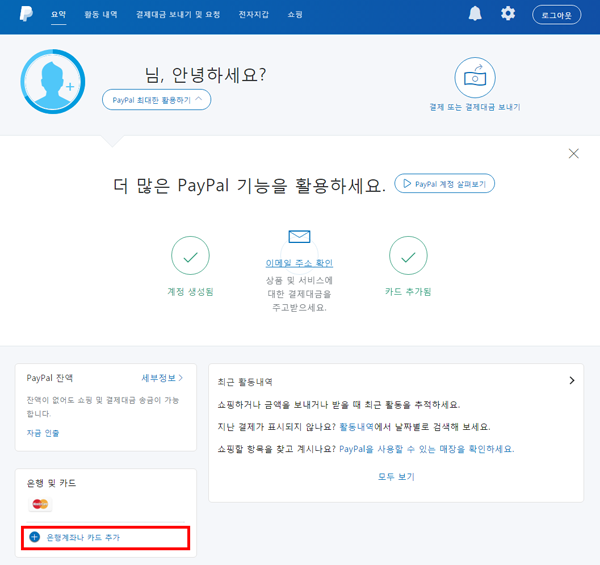Select the 요약 tab
Image resolution: width=600 pixels, height=565 pixels.
point(59,15)
